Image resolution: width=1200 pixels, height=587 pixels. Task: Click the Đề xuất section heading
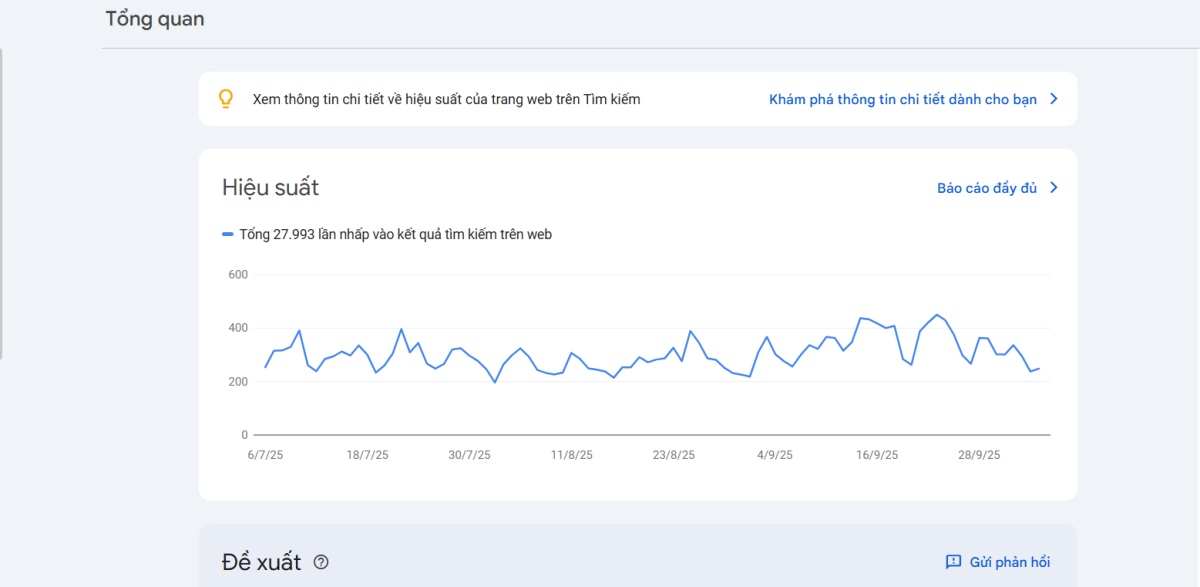[261, 562]
